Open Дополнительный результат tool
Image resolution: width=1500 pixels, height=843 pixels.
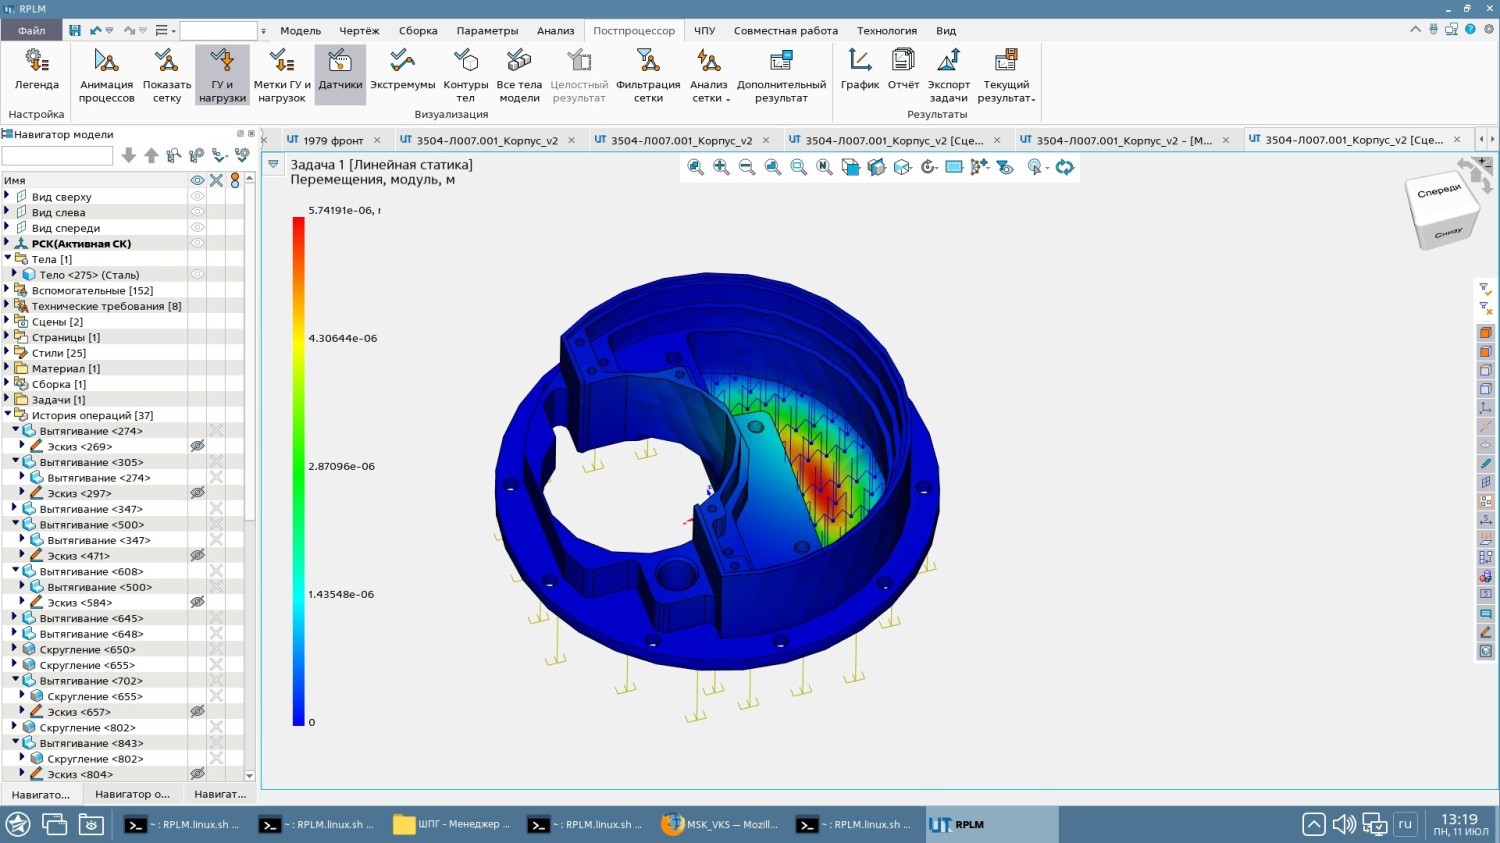pyautogui.click(x=781, y=75)
